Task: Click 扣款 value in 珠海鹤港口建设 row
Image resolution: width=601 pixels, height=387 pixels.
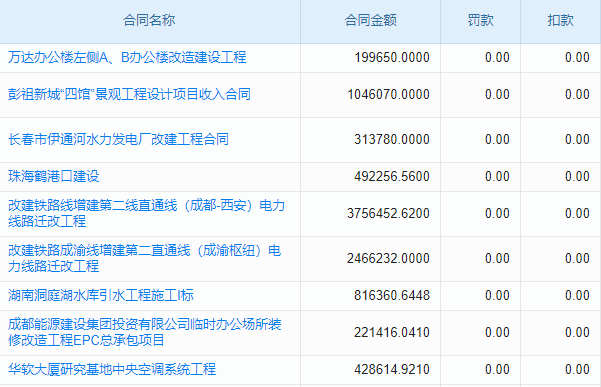Action: coord(577,176)
